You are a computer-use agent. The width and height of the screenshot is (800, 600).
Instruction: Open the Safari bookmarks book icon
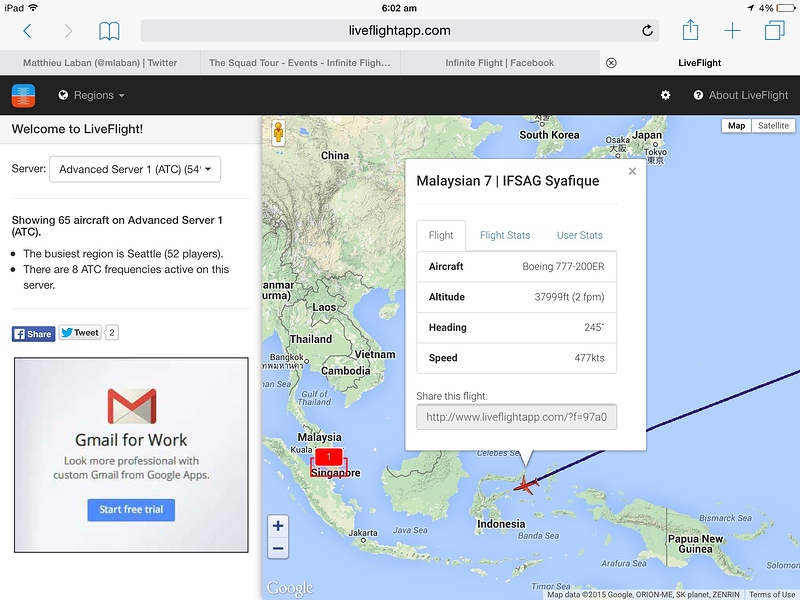[109, 31]
